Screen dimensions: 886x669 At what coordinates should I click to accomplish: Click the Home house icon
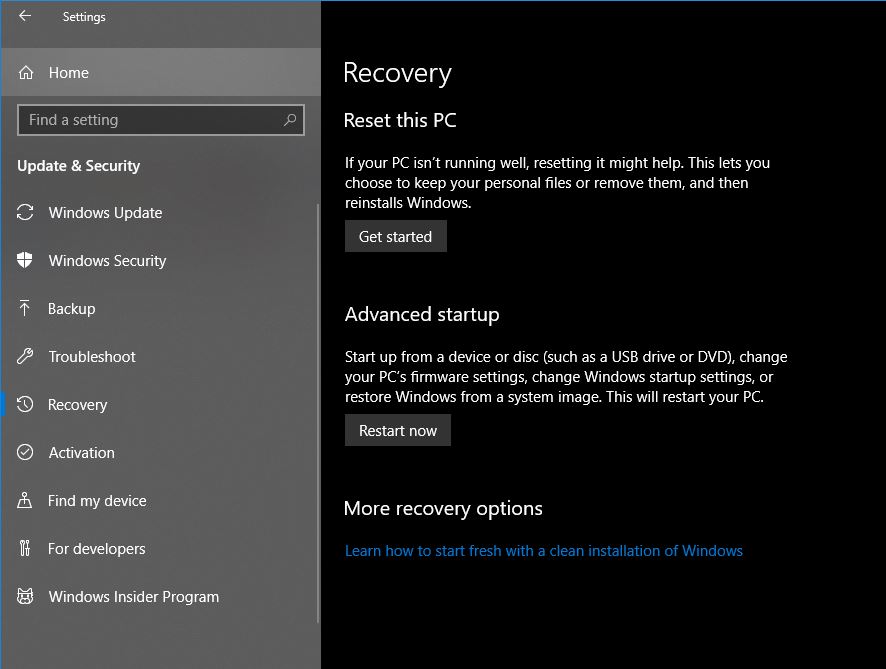point(26,72)
